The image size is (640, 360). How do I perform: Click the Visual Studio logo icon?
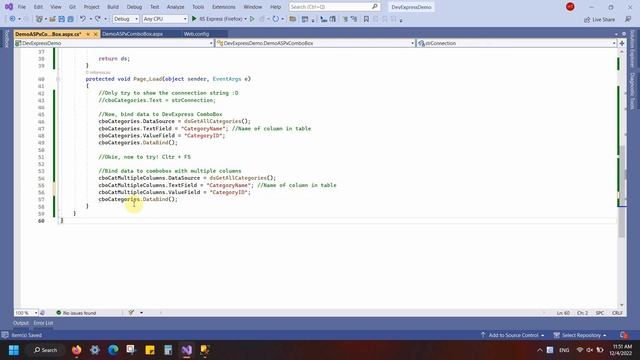tap(9, 7)
